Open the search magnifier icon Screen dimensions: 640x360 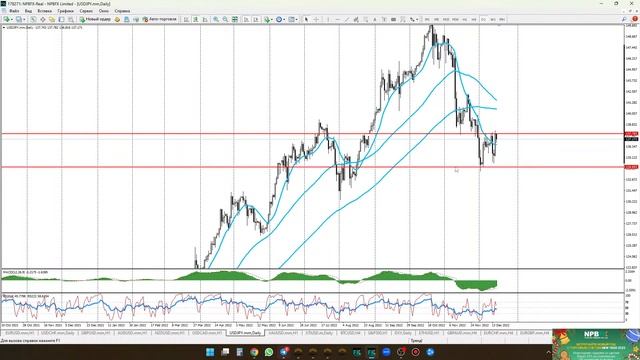[x=624, y=19]
